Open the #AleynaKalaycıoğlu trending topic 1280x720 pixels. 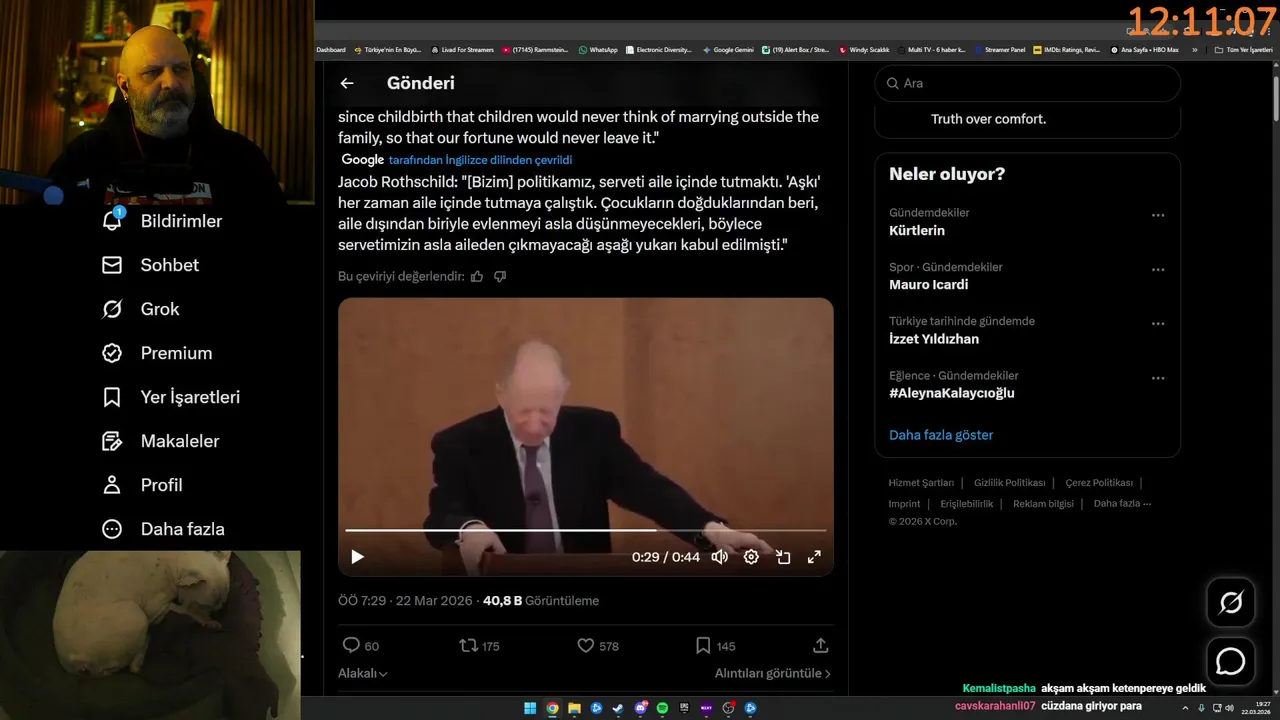(952, 393)
